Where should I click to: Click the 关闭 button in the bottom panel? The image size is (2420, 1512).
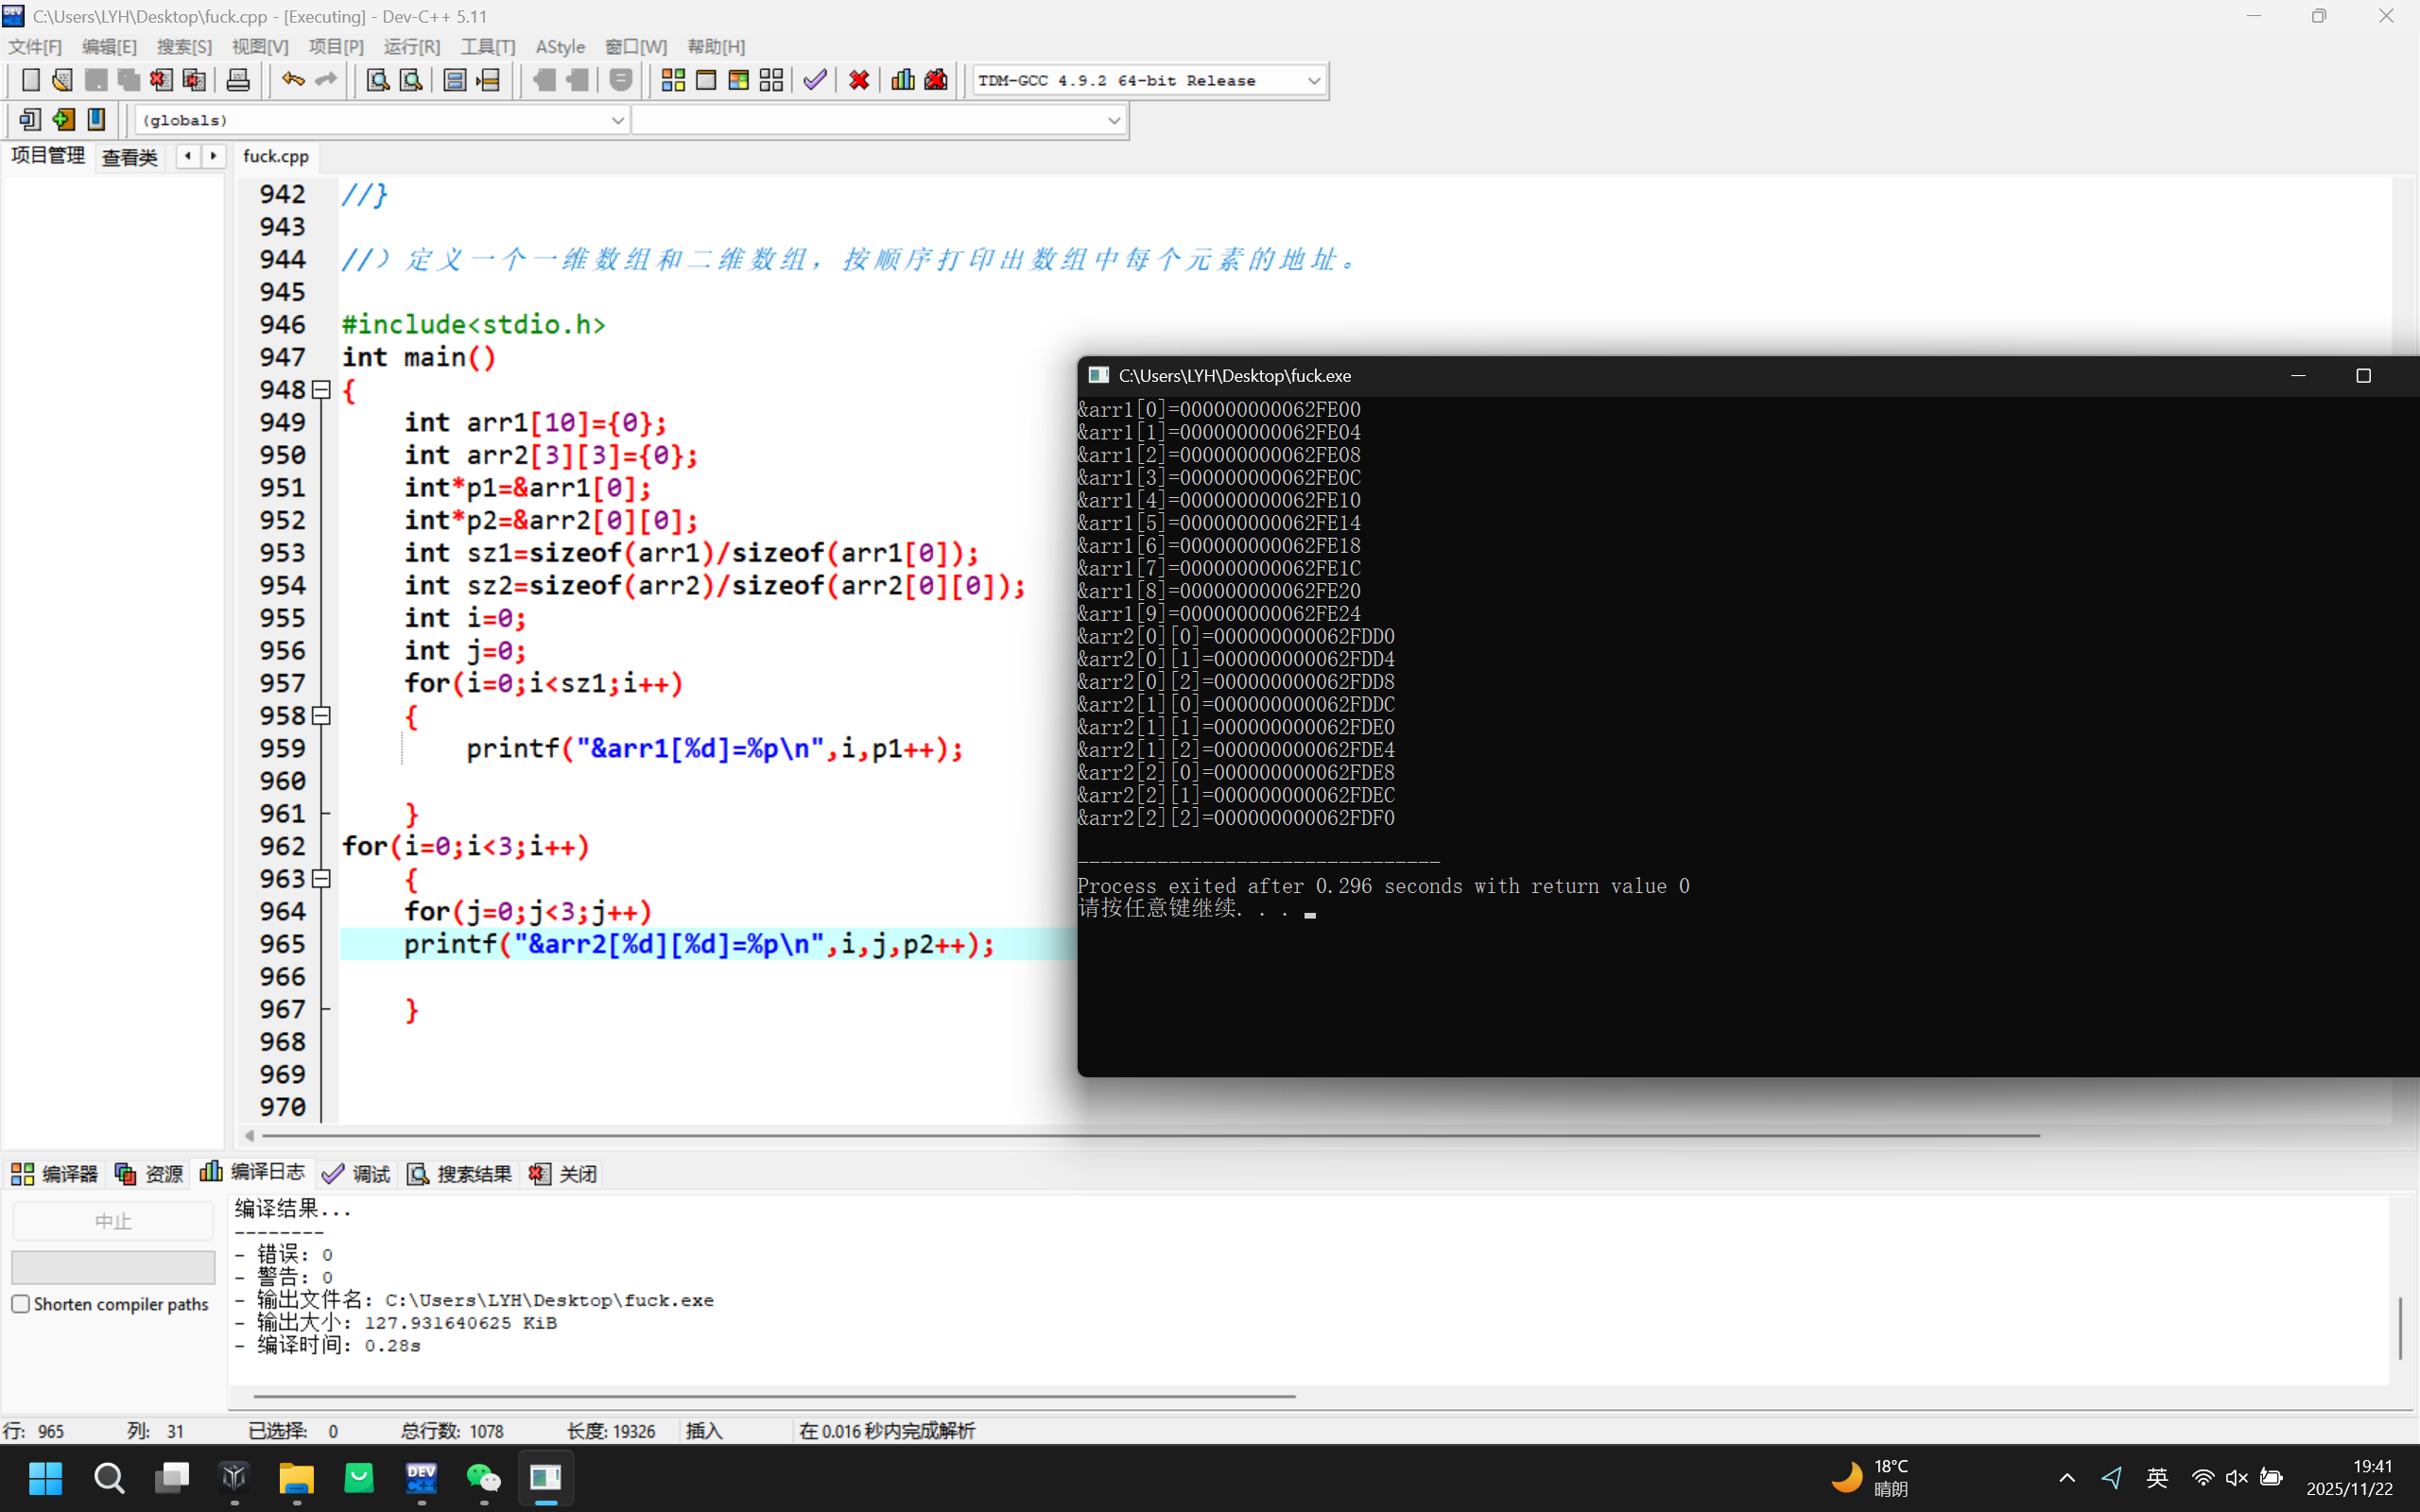pyautogui.click(x=563, y=1174)
